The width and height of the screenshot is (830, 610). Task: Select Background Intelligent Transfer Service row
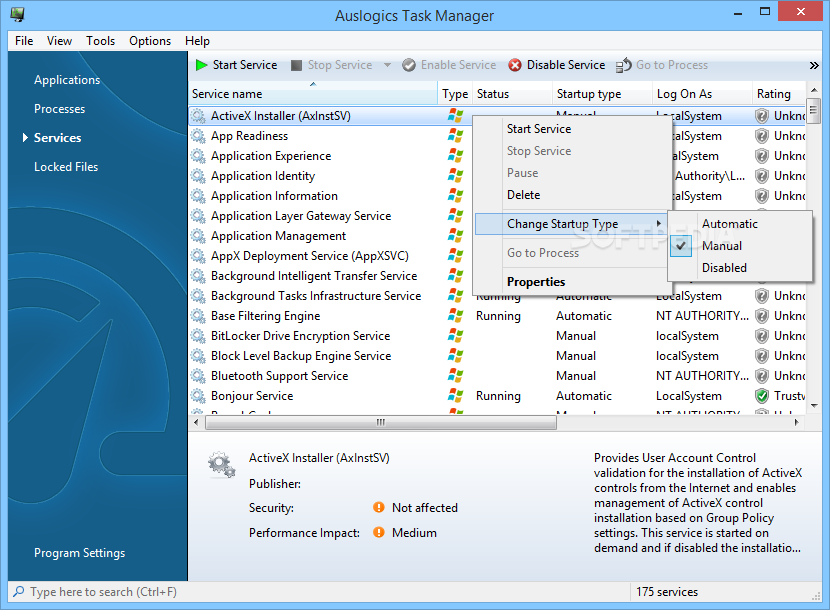[314, 276]
